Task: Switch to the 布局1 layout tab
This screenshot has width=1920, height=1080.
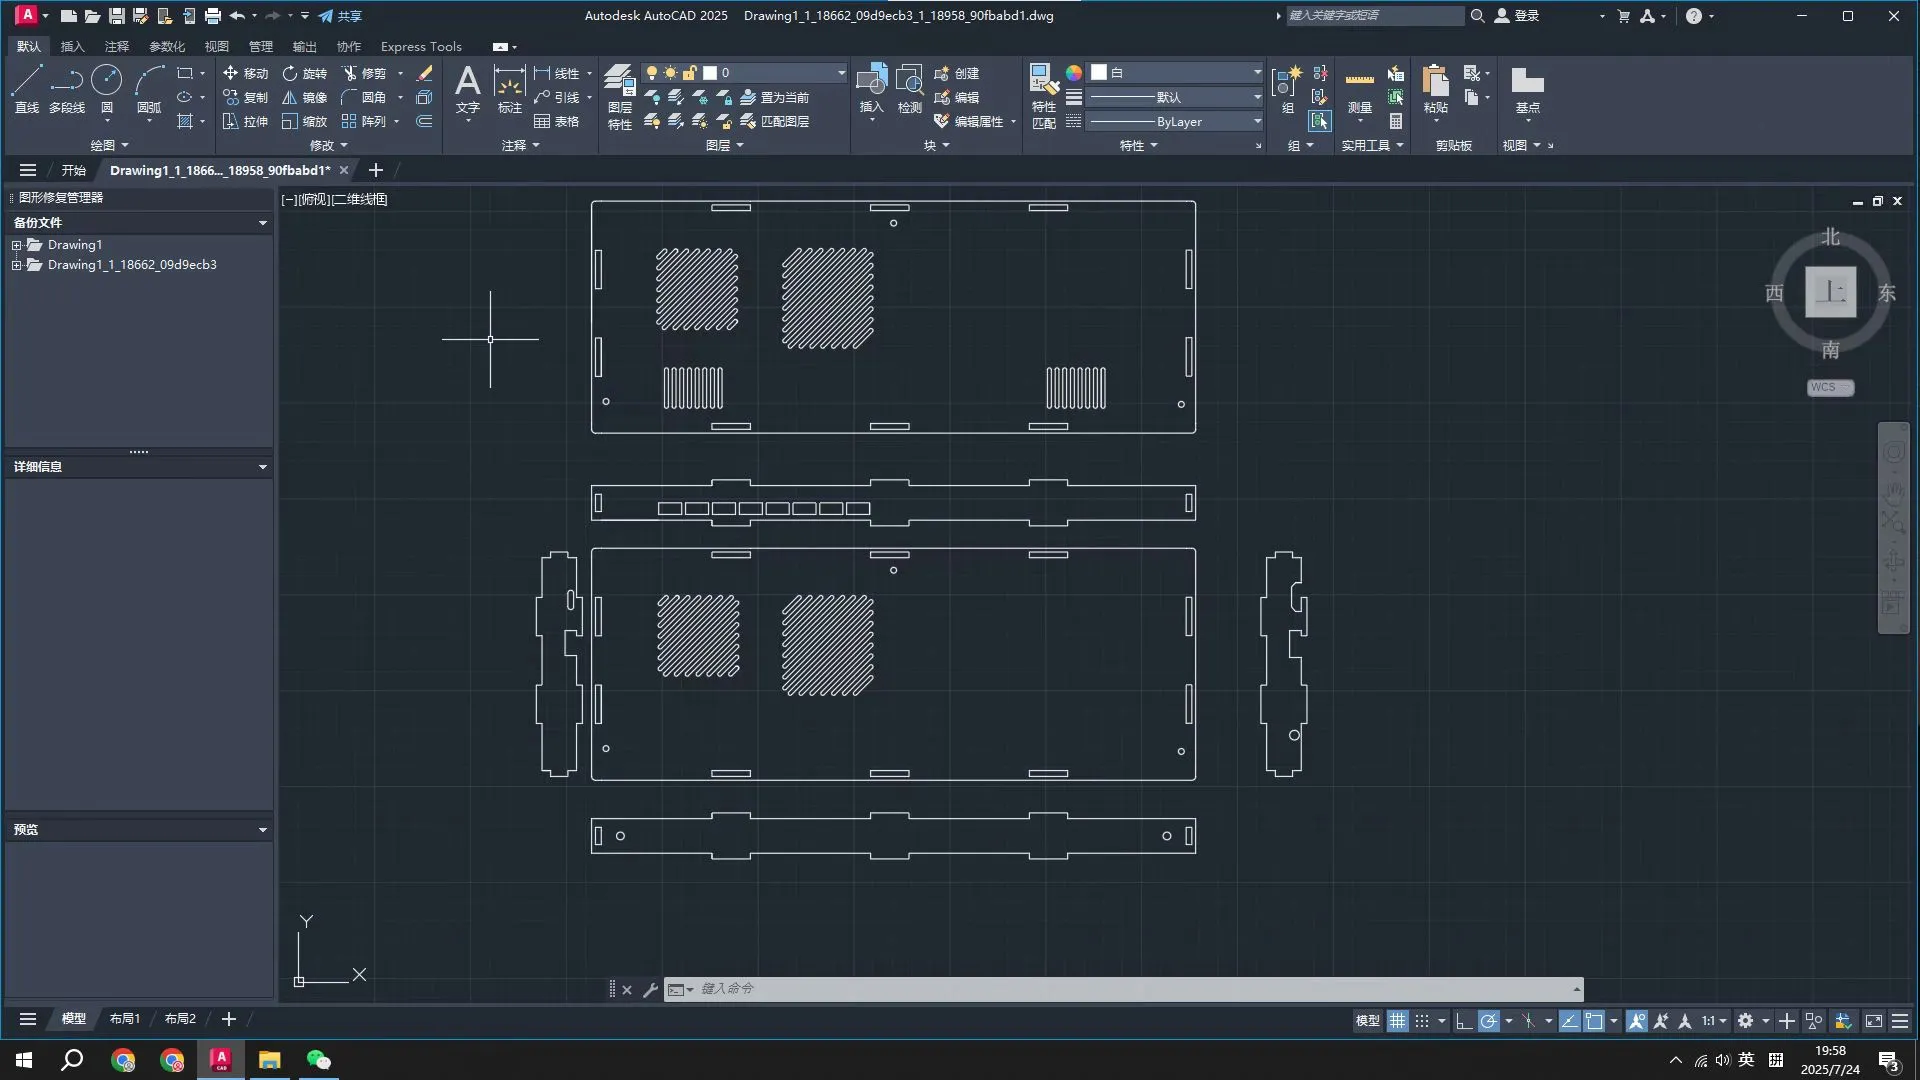Action: (125, 1018)
